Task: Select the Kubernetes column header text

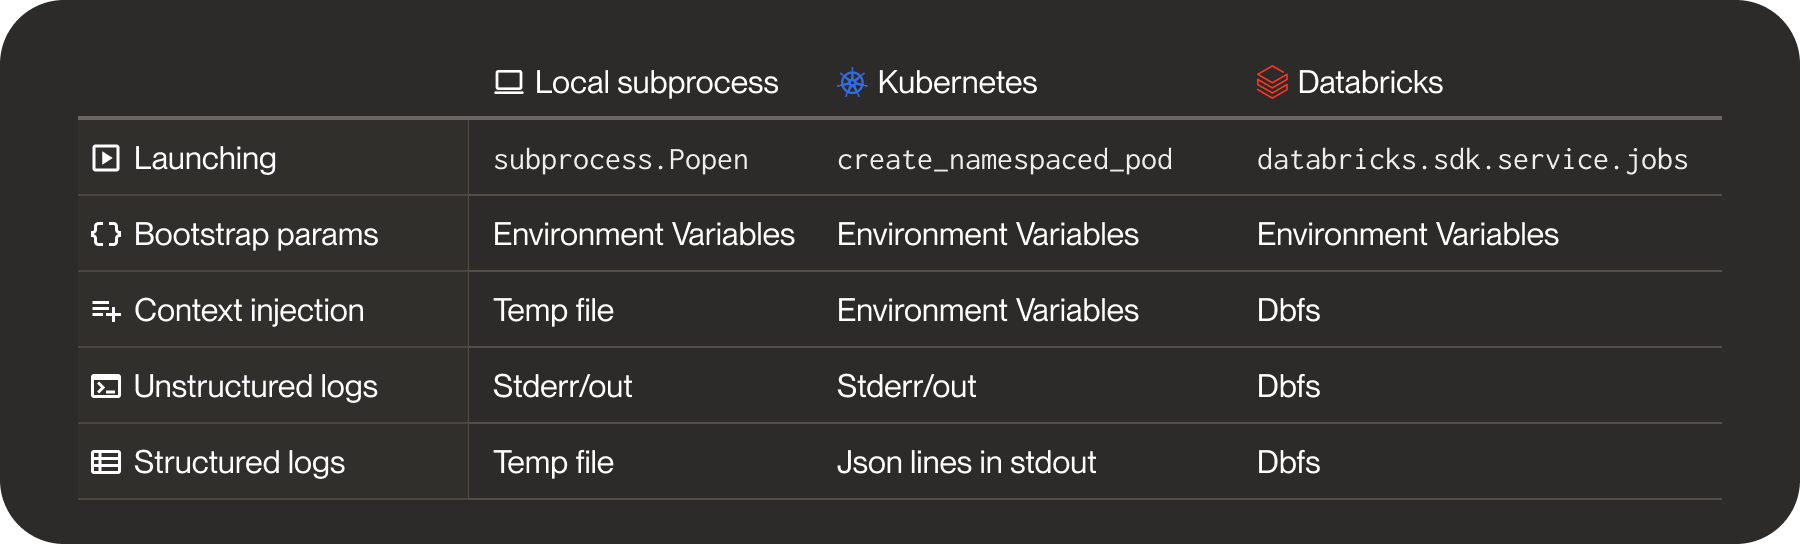Action: click(x=957, y=82)
